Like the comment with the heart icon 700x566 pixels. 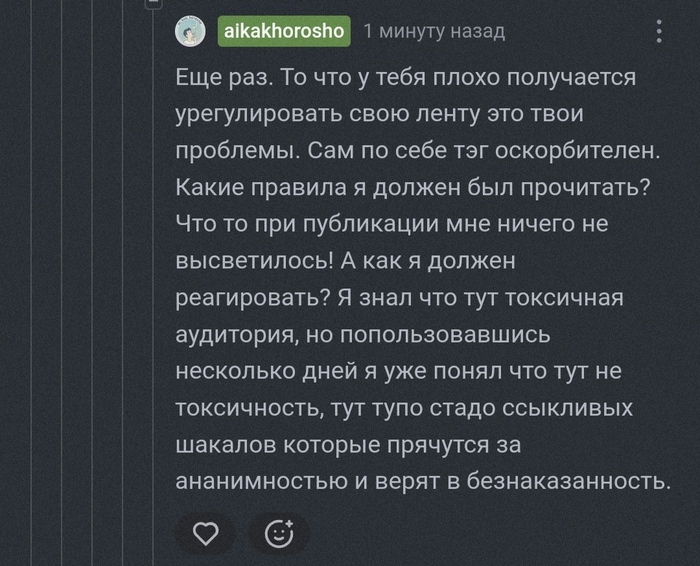pos(205,535)
